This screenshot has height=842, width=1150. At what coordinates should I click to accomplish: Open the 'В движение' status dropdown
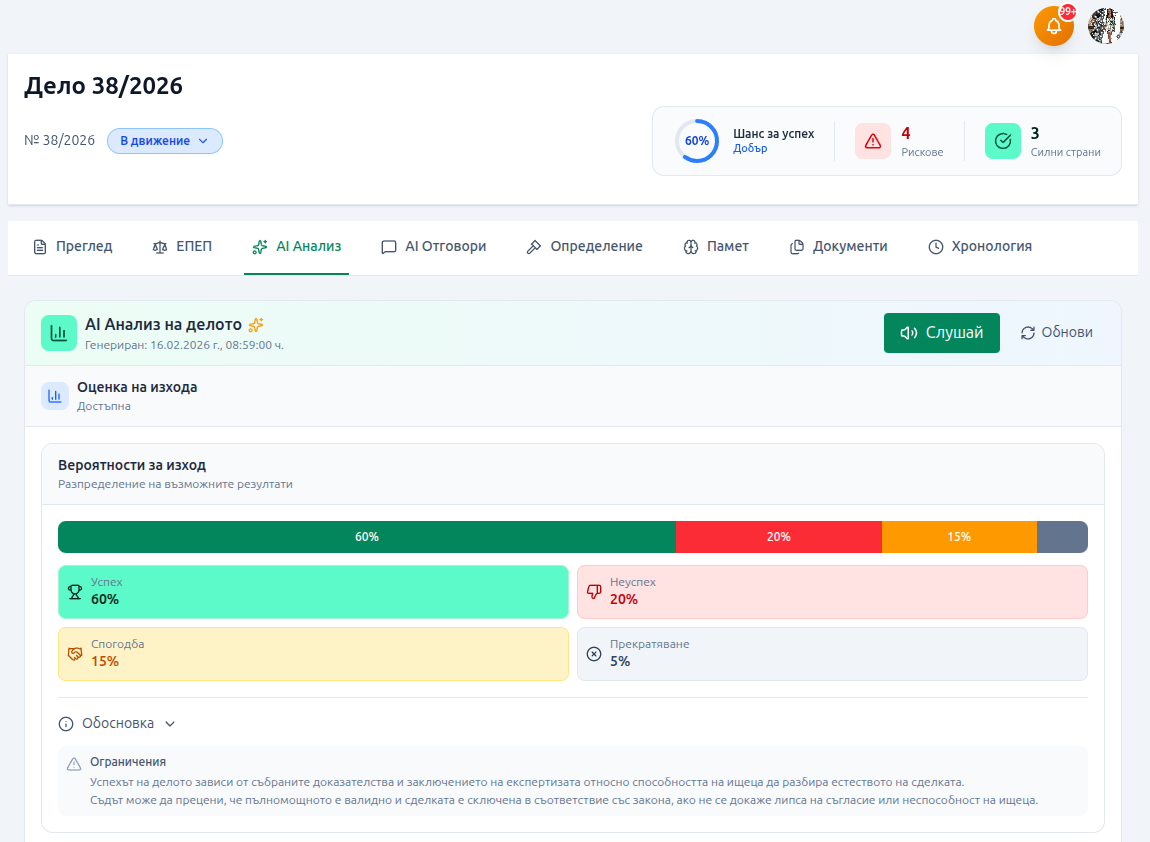[x=164, y=141]
